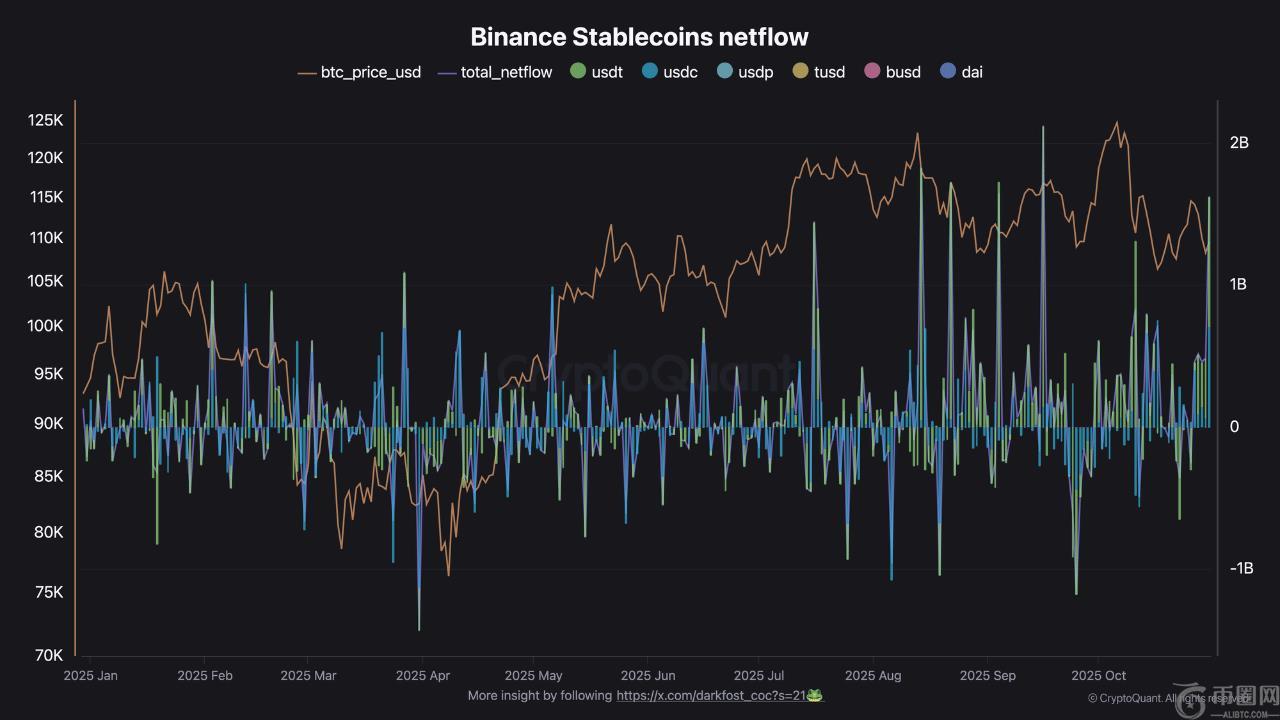Image resolution: width=1280 pixels, height=720 pixels.
Task: Click the usdc legend color dot
Action: click(650, 71)
